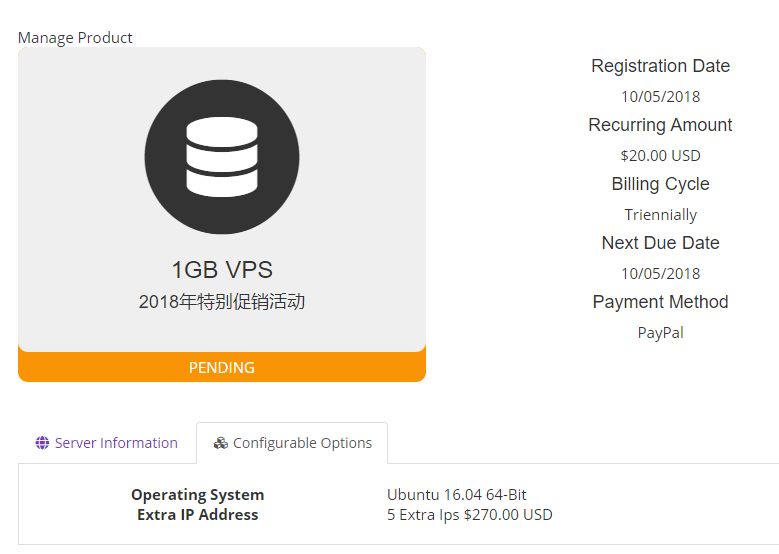Click the Ubuntu 16.04 64-Bit value
The width and height of the screenshot is (779, 554).
pos(456,495)
